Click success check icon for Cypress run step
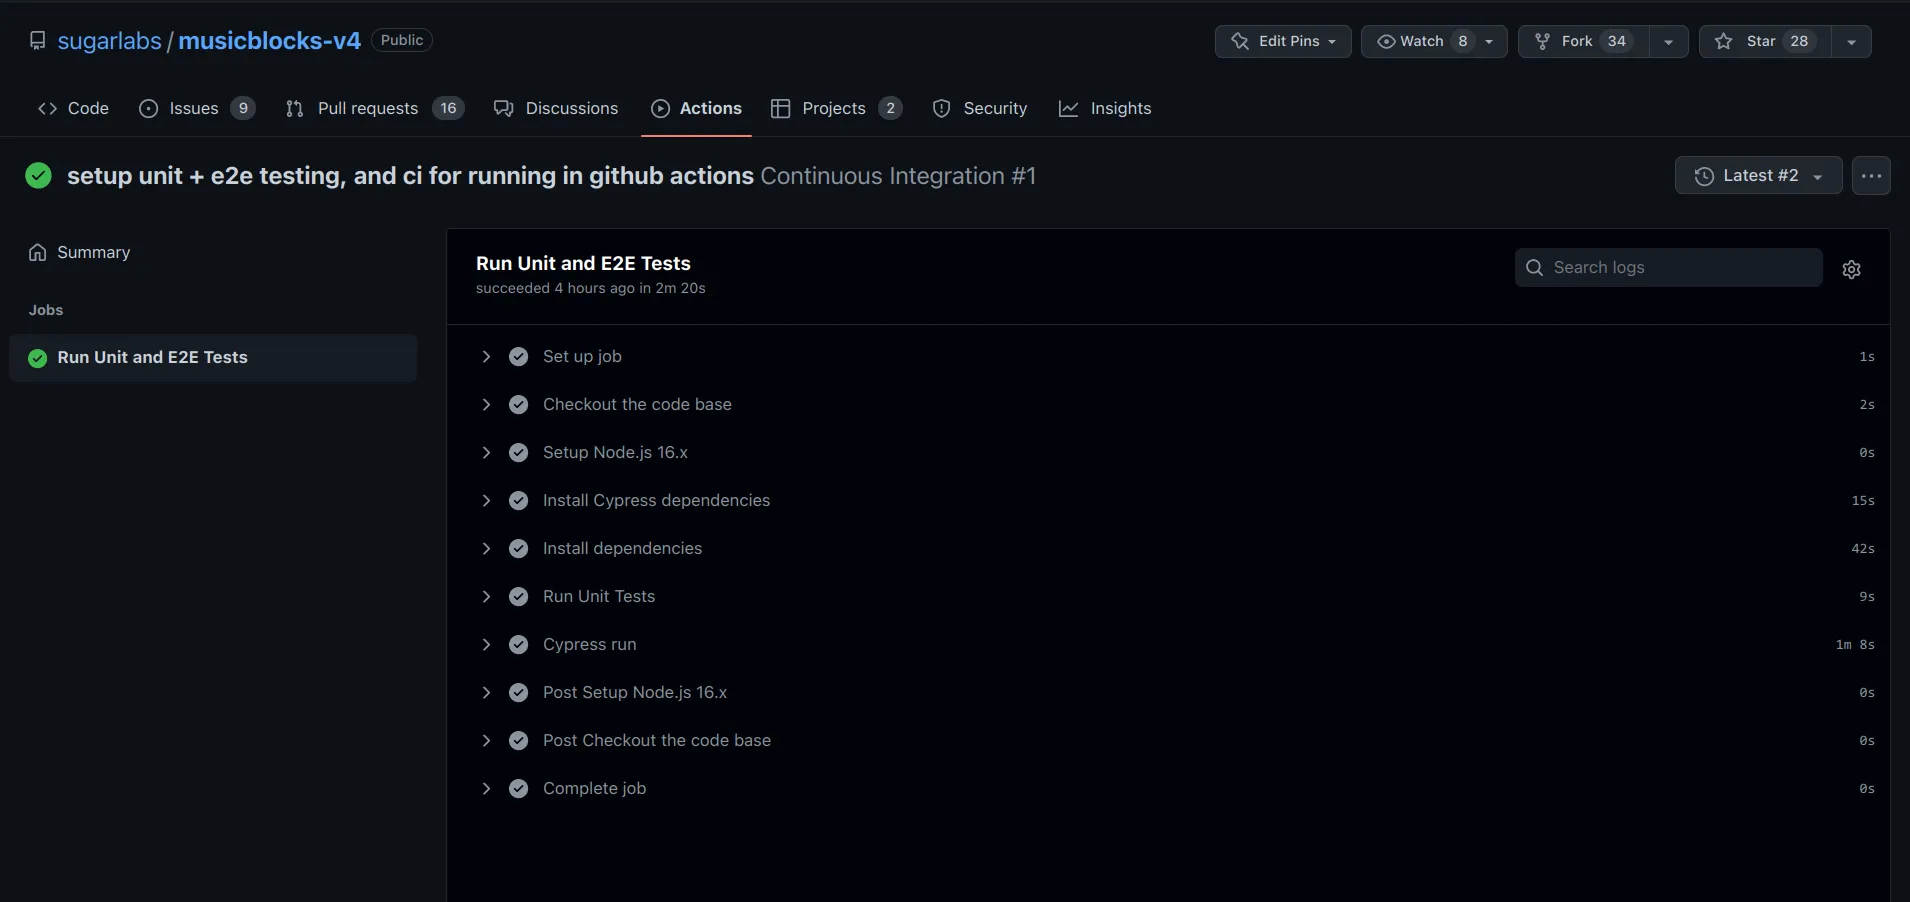This screenshot has width=1910, height=902. [x=518, y=645]
